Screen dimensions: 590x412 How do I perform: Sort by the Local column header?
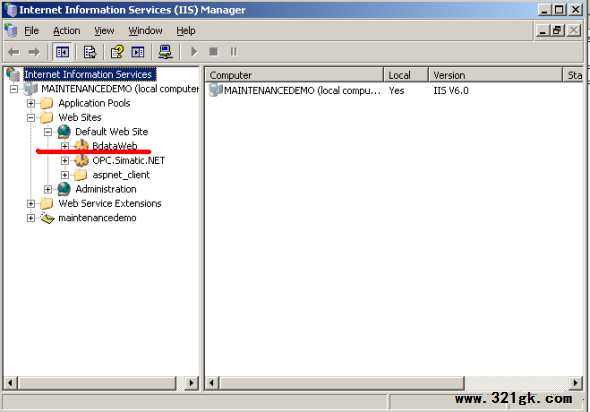(406, 75)
